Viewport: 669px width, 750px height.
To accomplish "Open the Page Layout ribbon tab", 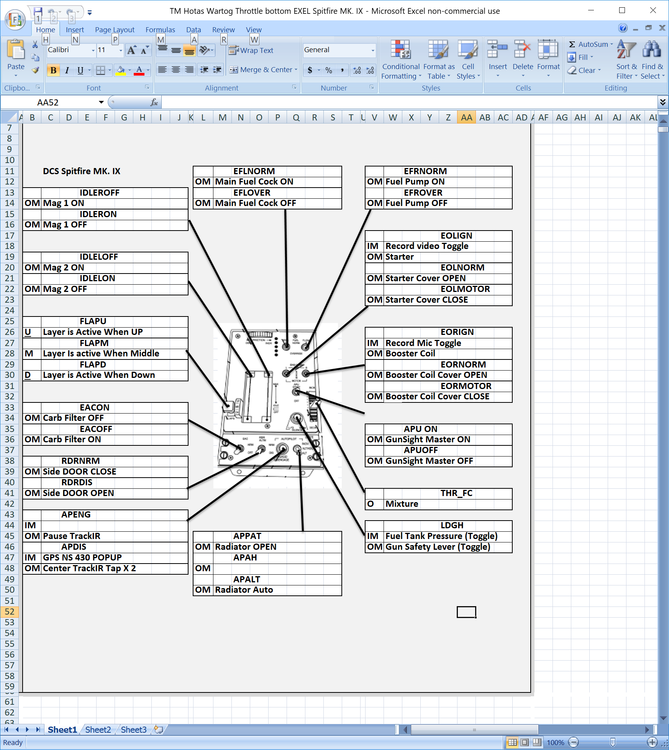I will [115, 30].
